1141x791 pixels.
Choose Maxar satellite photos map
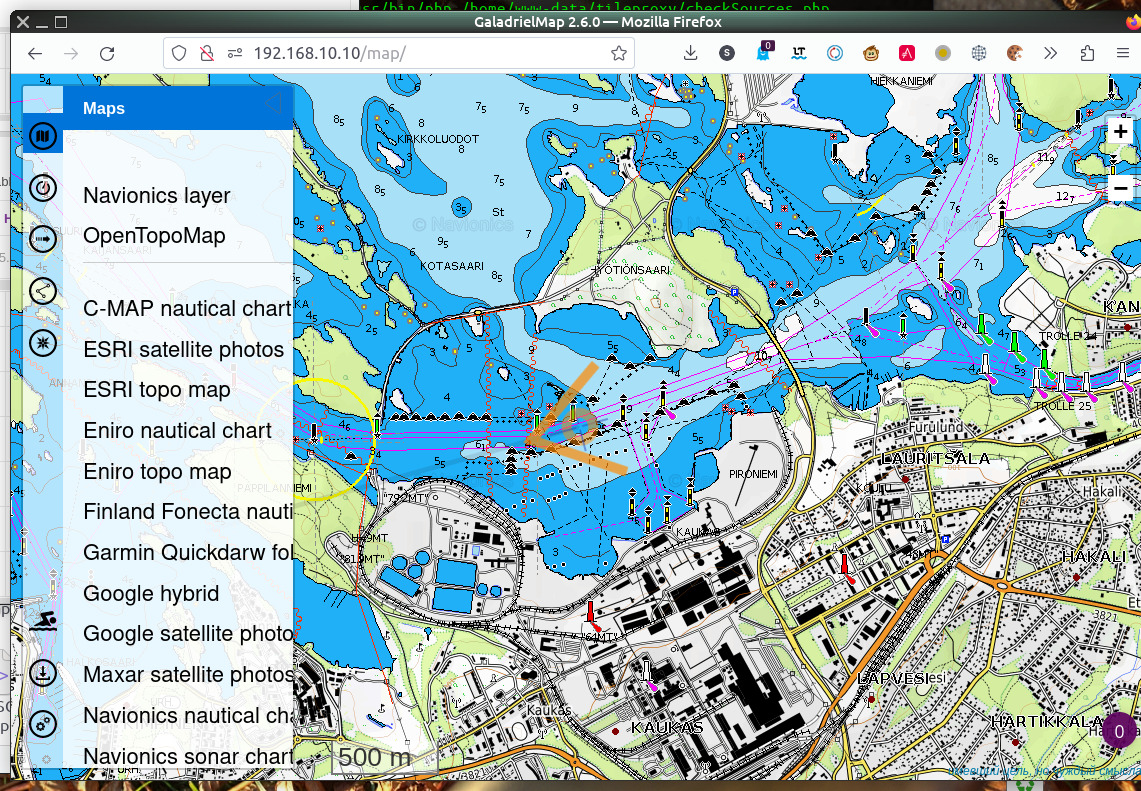tap(188, 674)
